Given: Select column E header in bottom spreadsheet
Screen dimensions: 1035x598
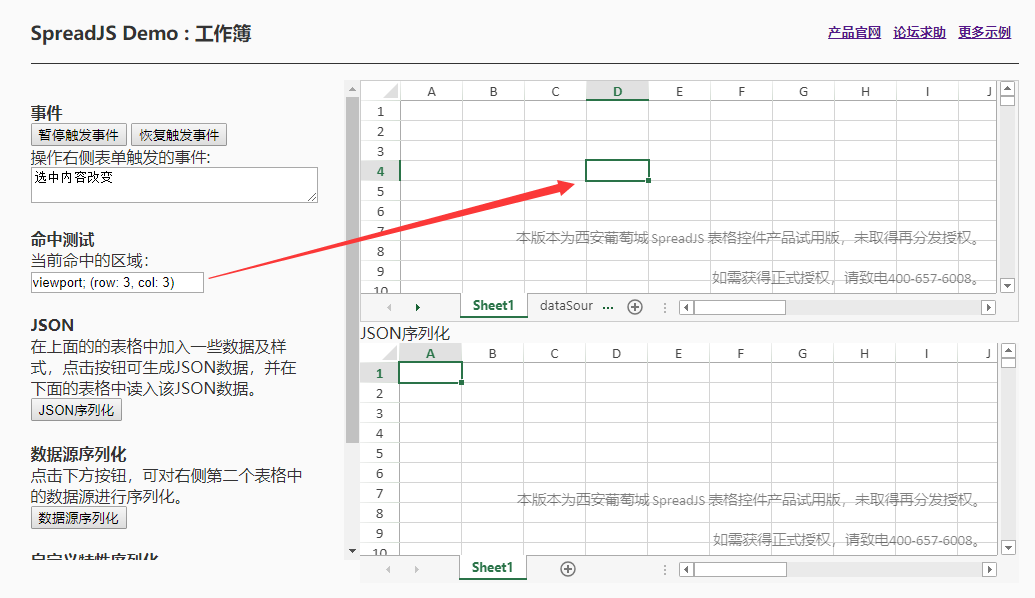Looking at the screenshot, I should point(678,353).
